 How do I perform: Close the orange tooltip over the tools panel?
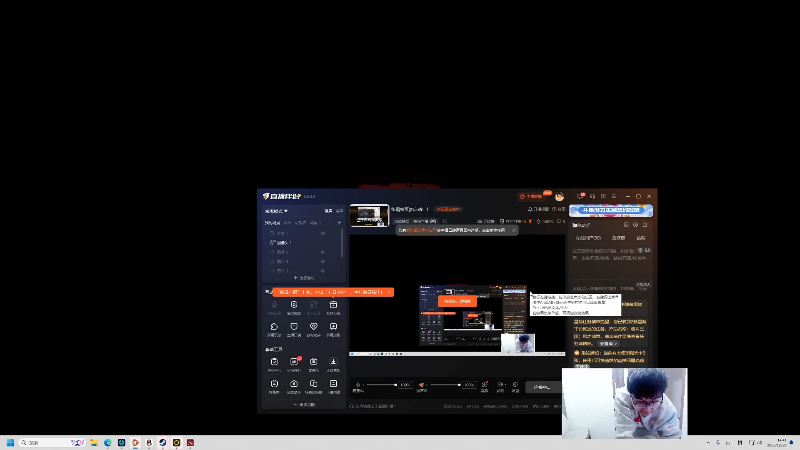click(389, 292)
